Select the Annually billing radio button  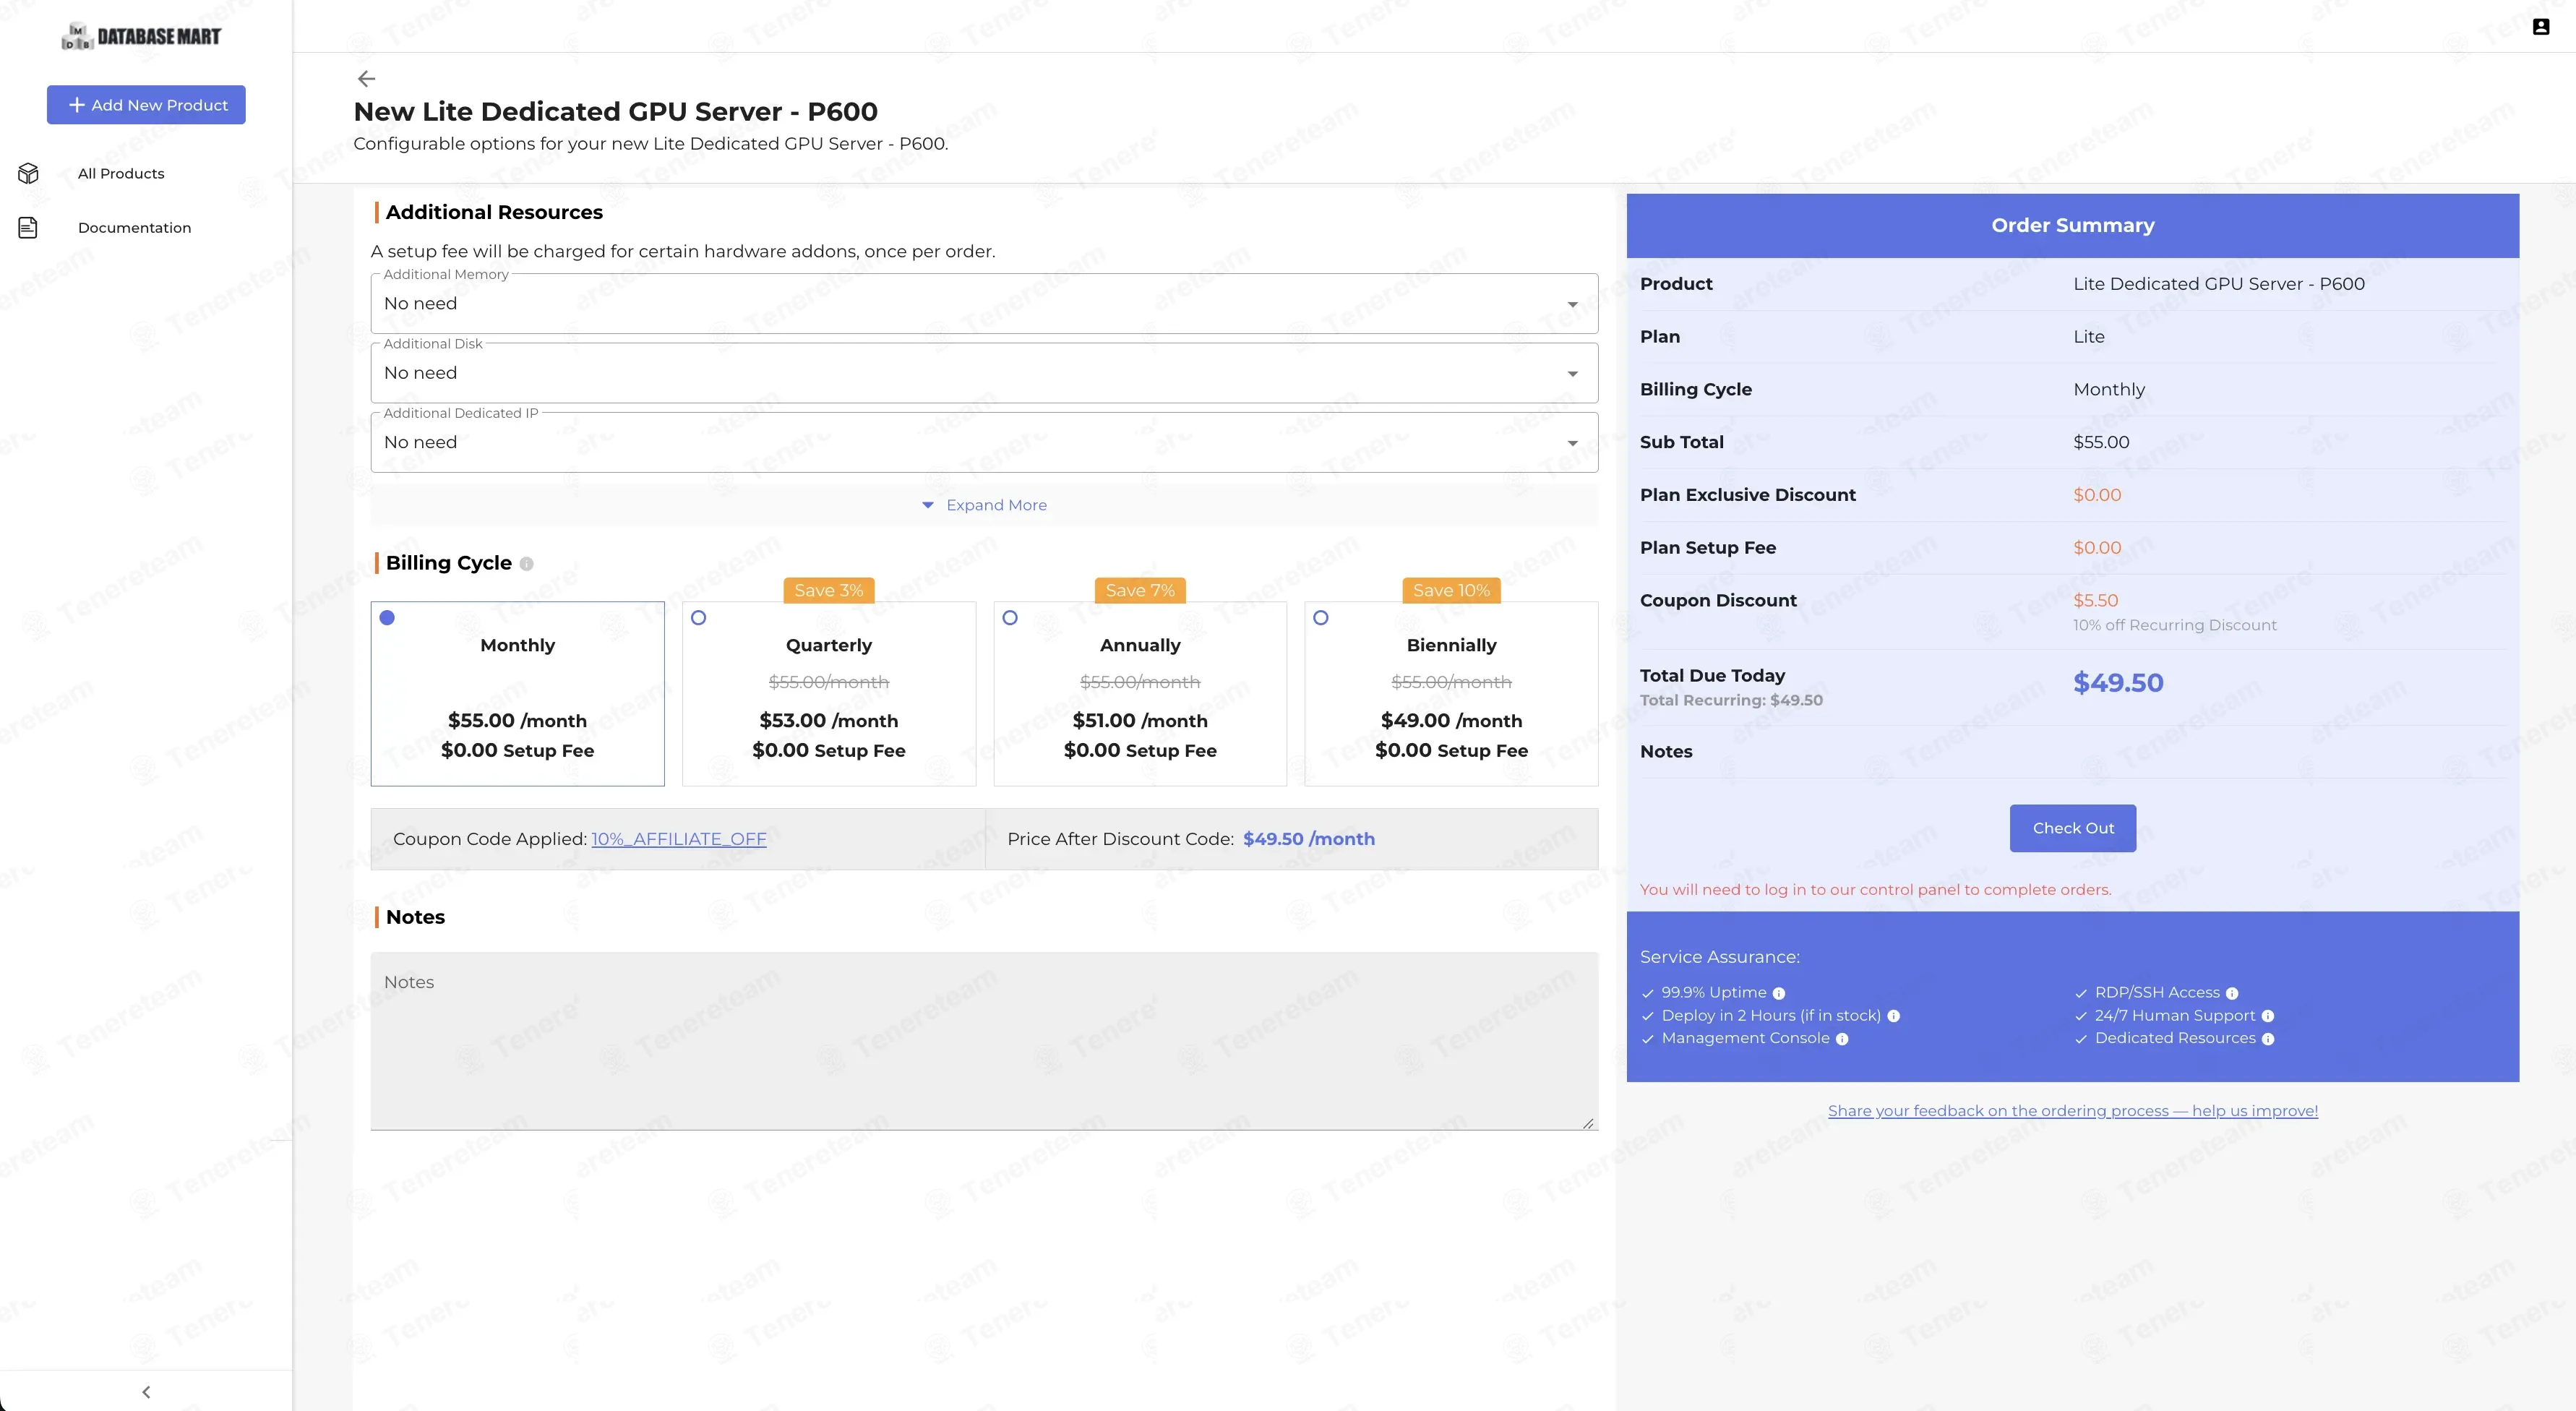[1010, 618]
